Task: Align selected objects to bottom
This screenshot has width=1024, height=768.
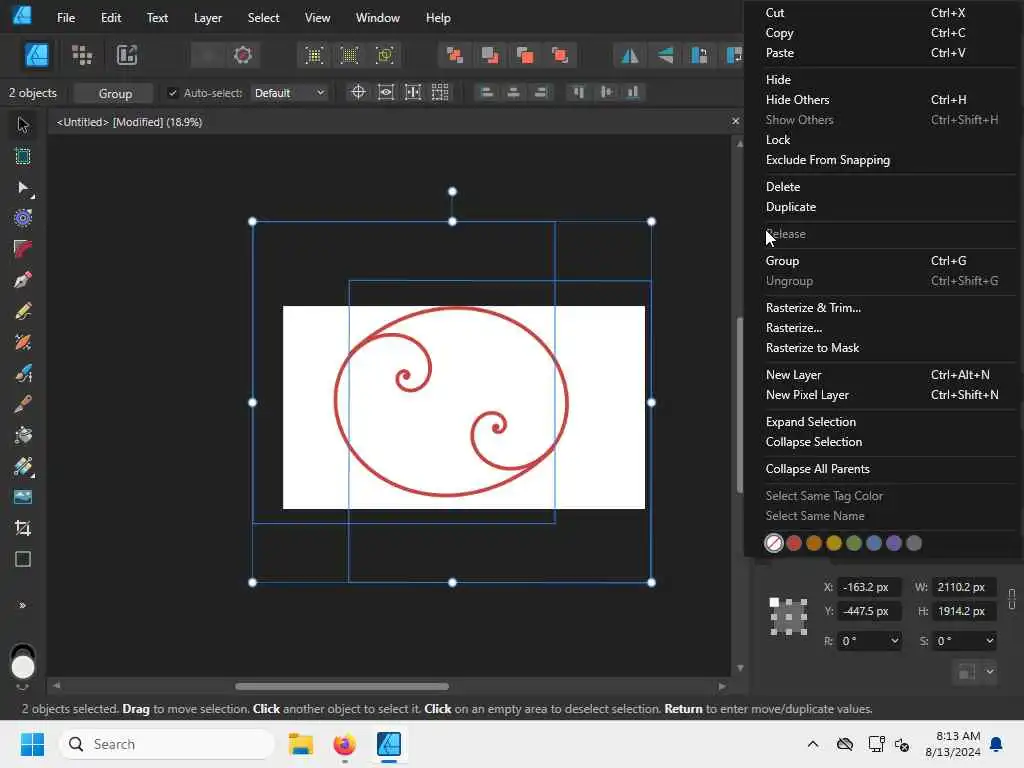Action: point(633,93)
